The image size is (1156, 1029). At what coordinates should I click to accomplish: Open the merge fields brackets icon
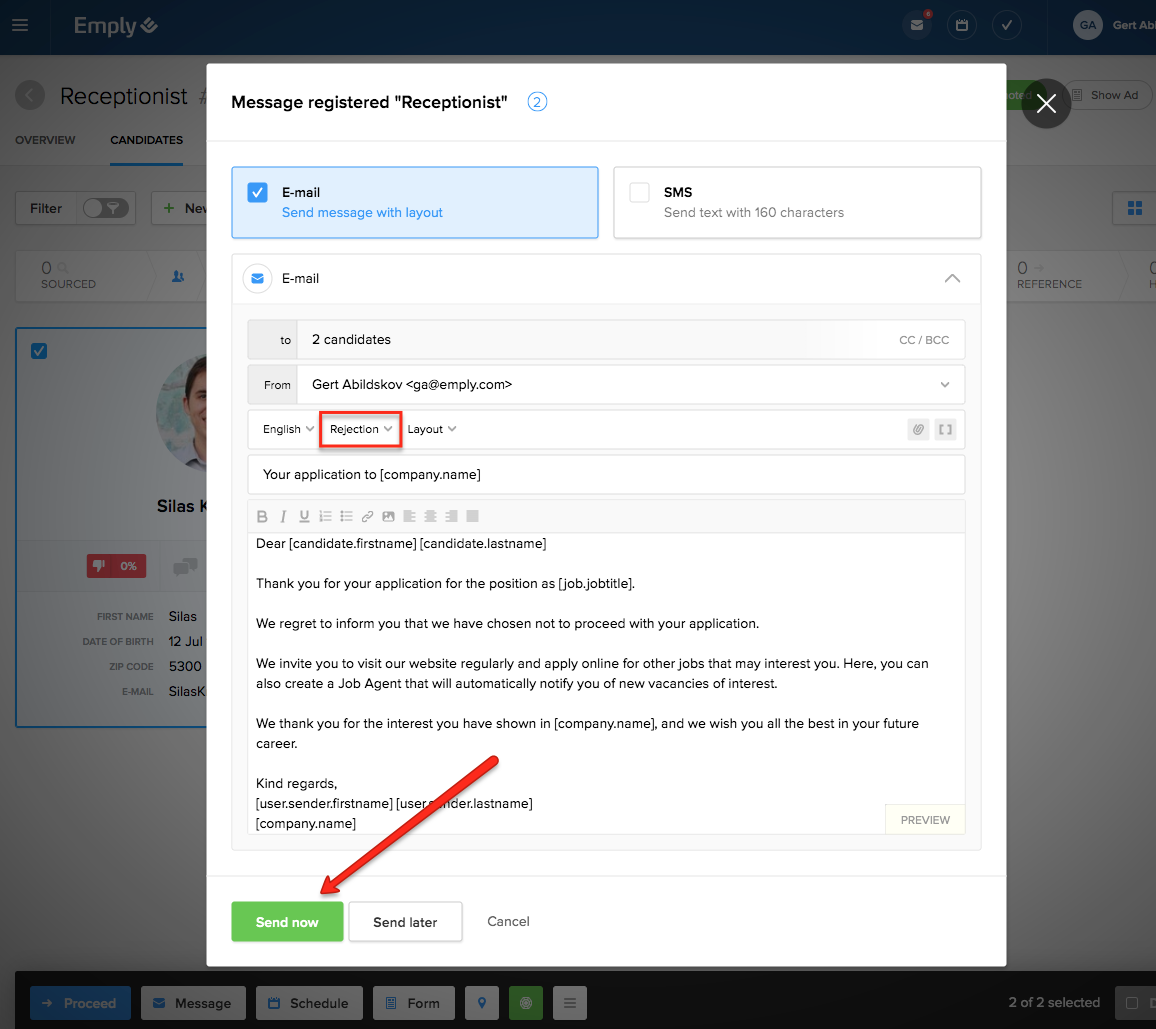pos(945,429)
